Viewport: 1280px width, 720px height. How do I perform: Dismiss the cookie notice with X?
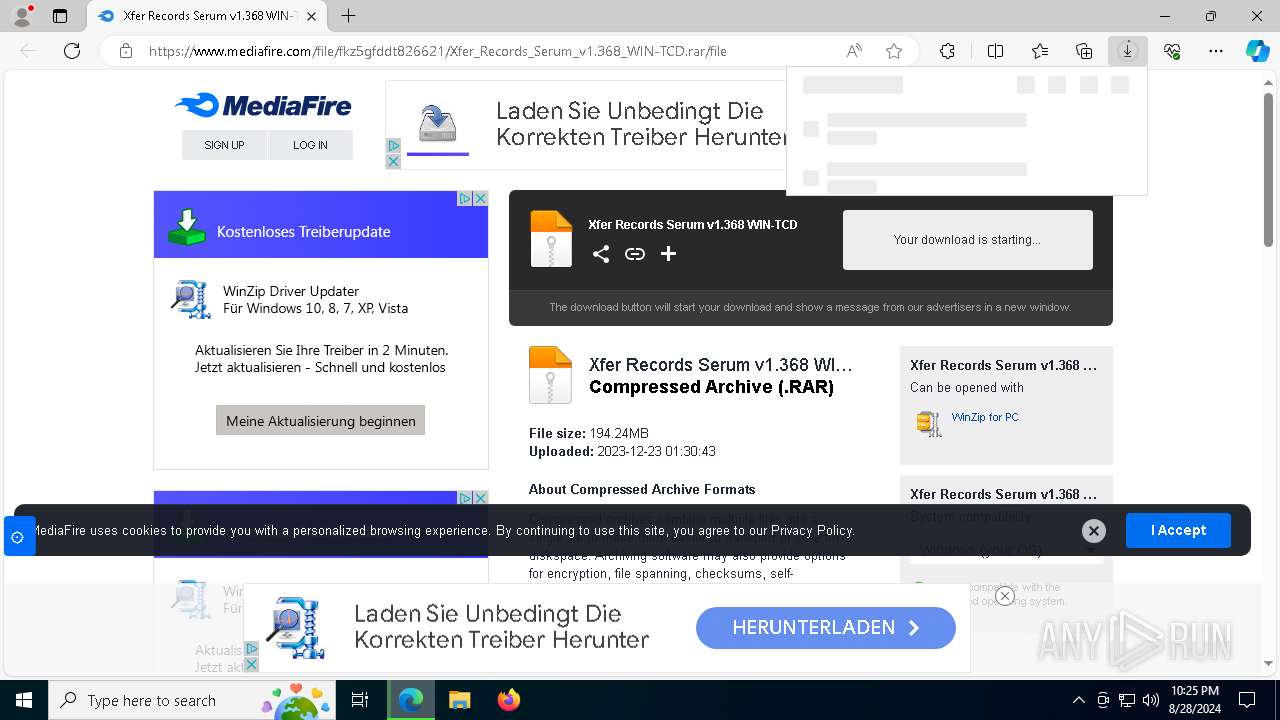(1094, 531)
